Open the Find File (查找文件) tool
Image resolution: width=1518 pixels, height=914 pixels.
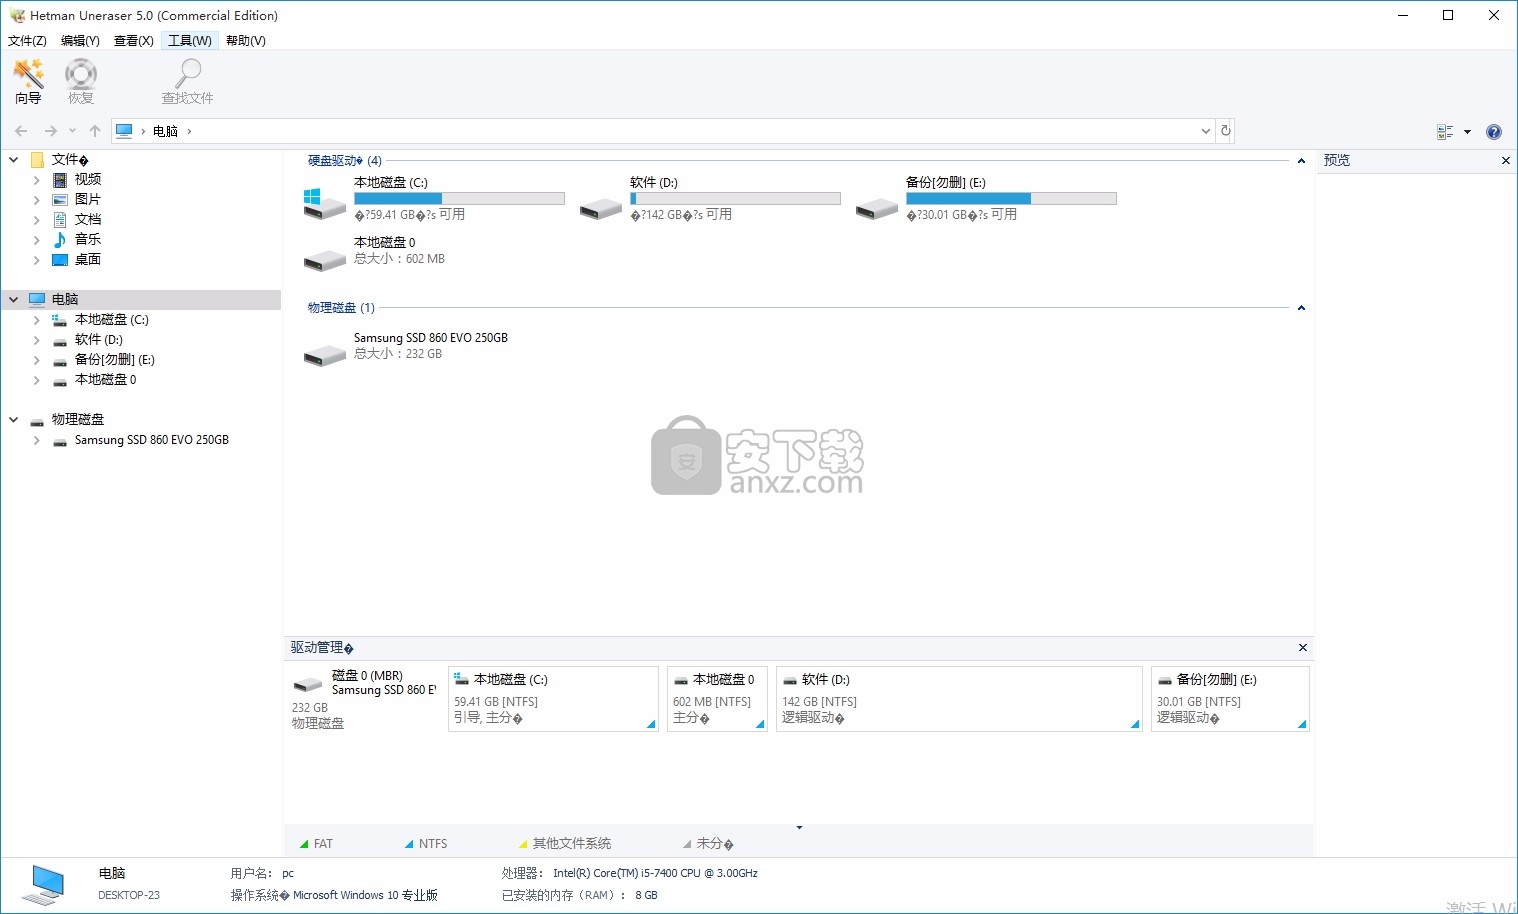(x=188, y=81)
